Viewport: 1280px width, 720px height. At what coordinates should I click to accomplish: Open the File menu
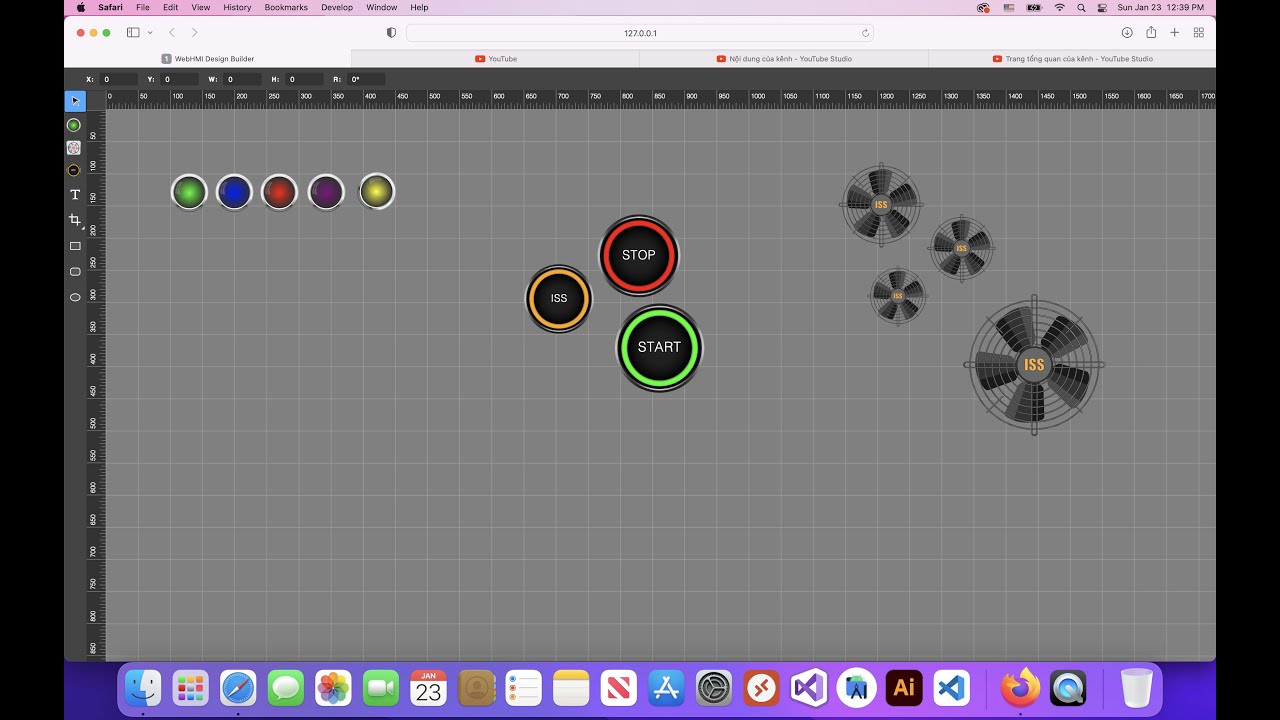143,7
